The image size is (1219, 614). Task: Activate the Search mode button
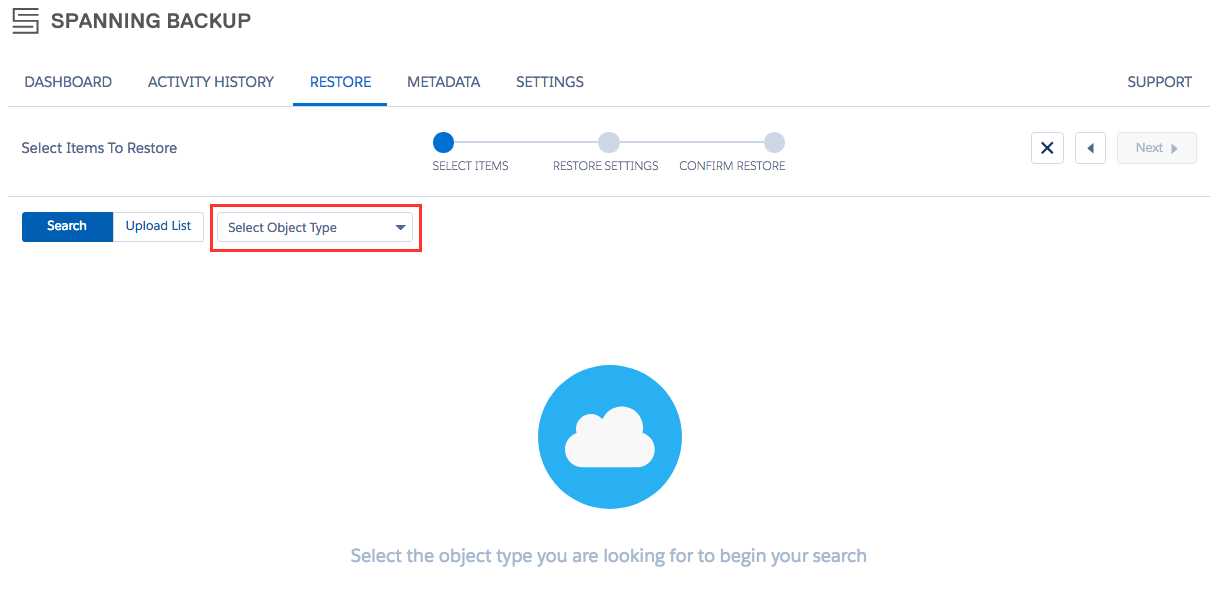(67, 226)
